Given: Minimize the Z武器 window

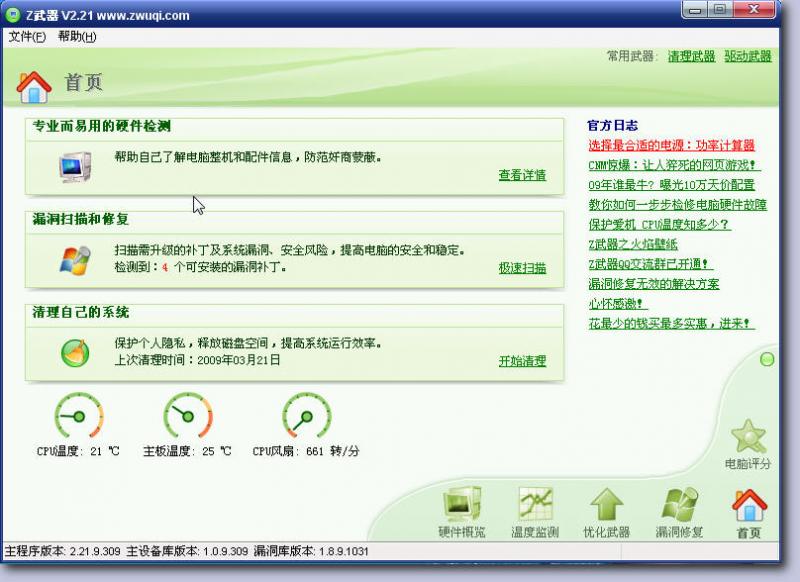Looking at the screenshot, I should click(x=694, y=10).
